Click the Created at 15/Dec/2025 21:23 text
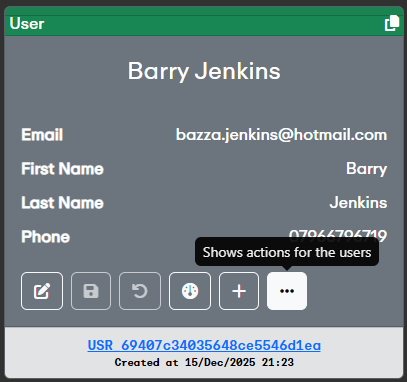This screenshot has width=407, height=382. coord(204,362)
